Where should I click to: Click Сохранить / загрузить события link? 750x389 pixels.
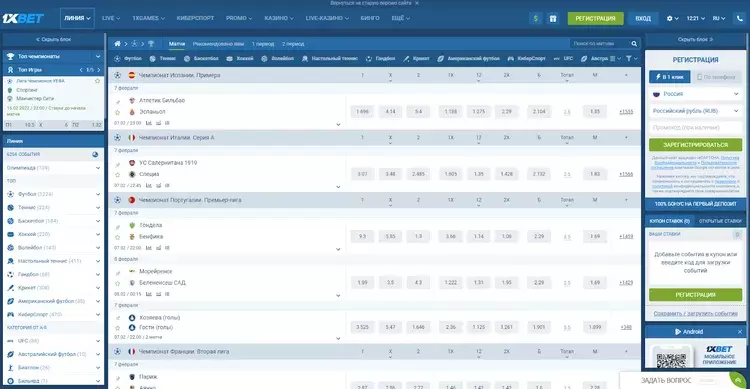coord(695,313)
